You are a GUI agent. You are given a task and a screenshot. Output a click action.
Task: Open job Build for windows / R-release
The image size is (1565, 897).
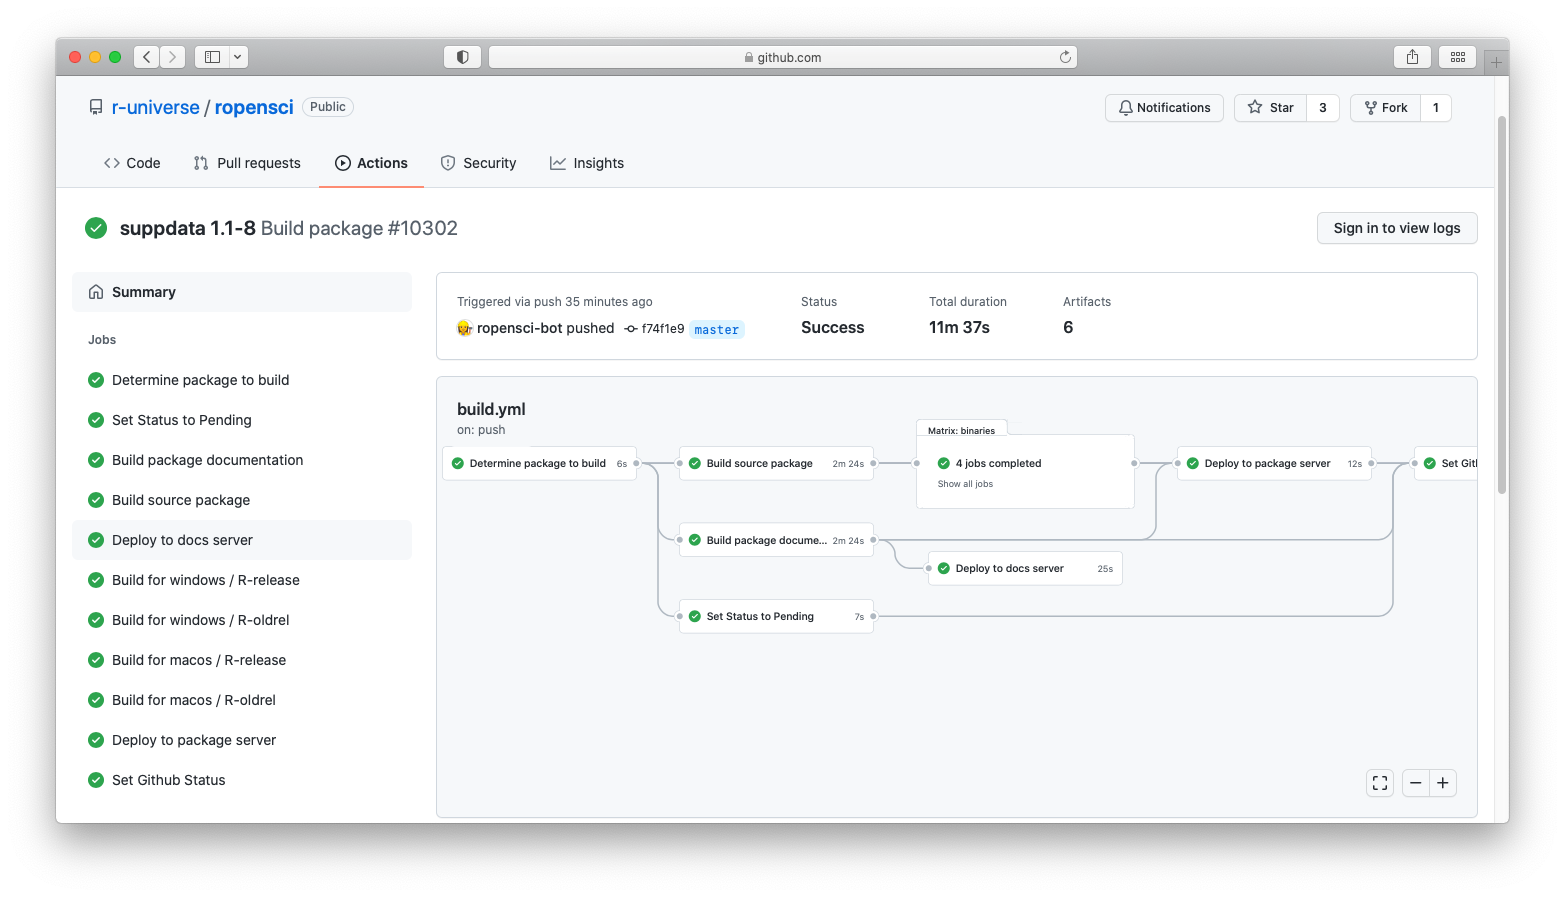click(242, 580)
